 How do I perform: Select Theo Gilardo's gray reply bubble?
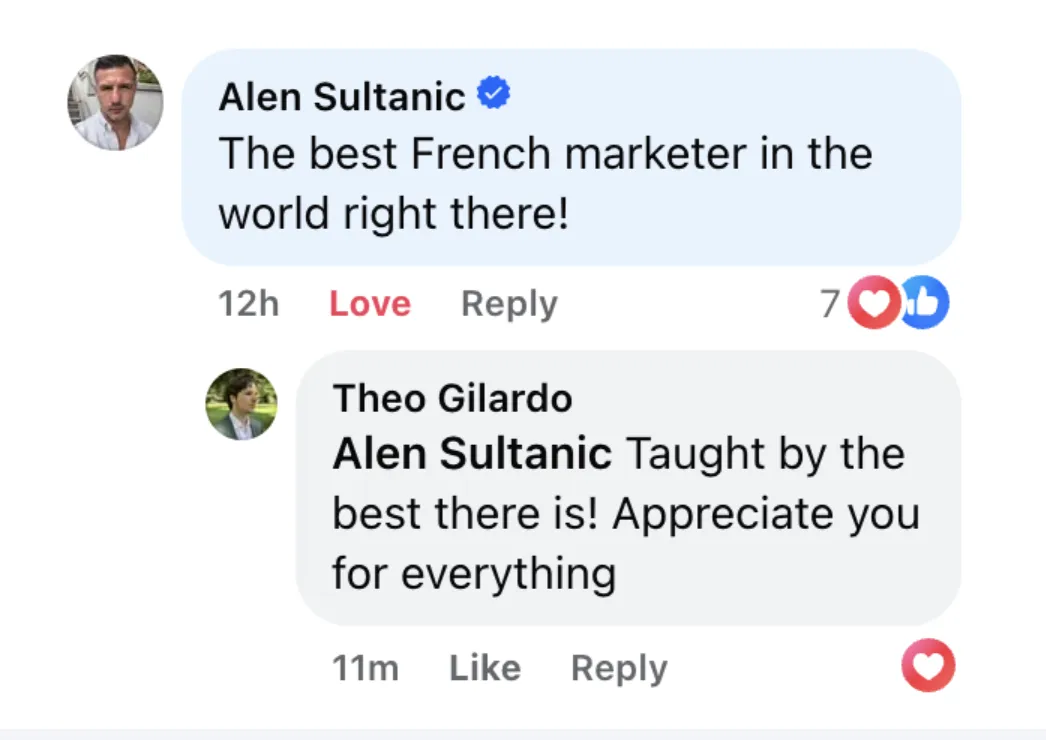(629, 488)
